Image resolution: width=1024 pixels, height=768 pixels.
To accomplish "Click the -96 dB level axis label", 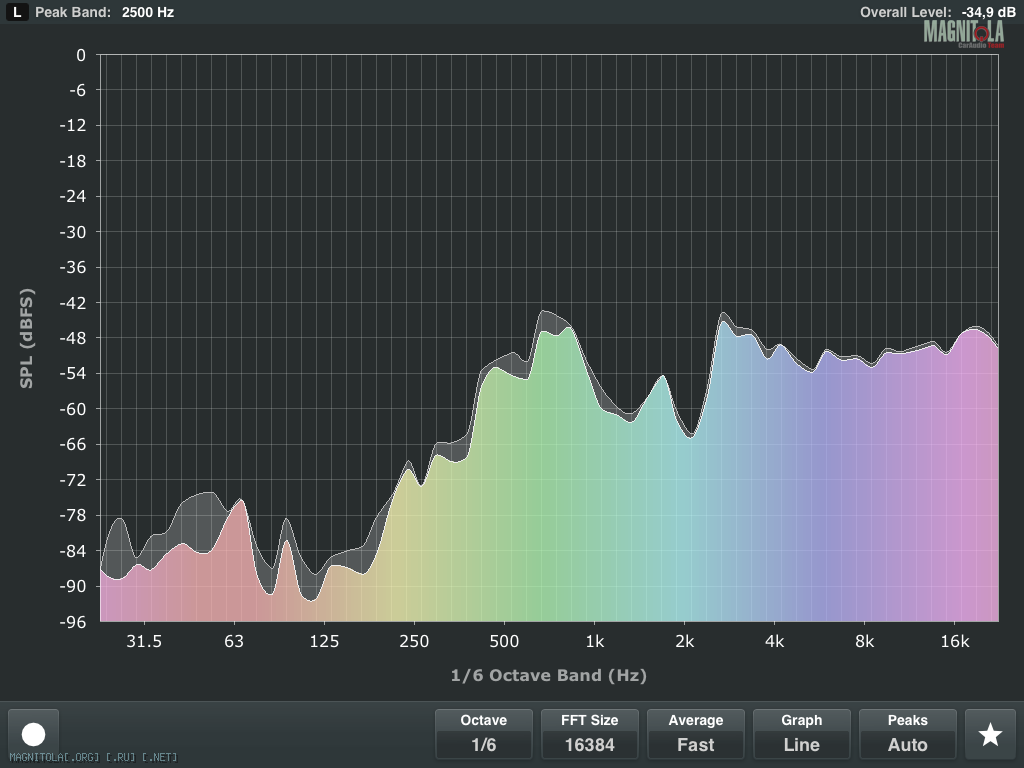I will pos(74,621).
